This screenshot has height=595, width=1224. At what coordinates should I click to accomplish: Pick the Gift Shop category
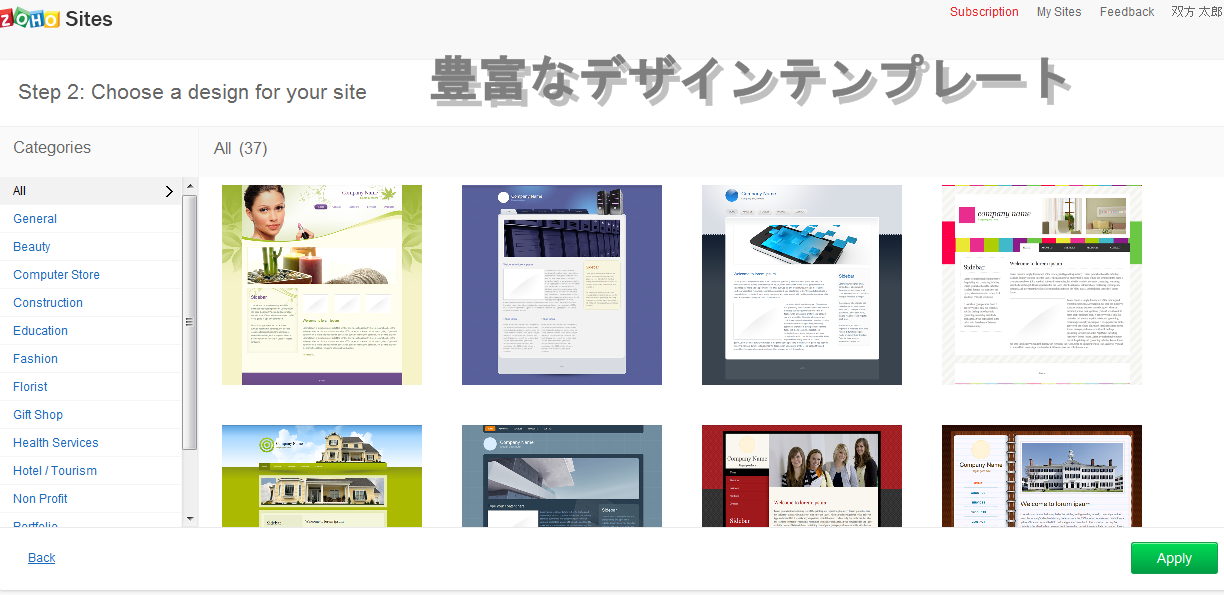tap(38, 415)
